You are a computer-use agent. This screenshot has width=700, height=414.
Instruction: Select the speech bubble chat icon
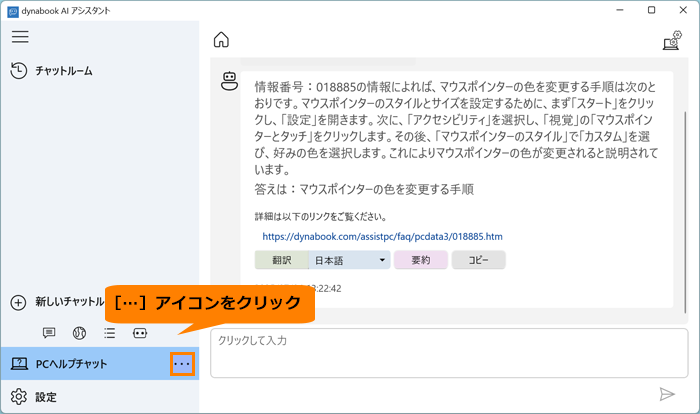pos(49,333)
